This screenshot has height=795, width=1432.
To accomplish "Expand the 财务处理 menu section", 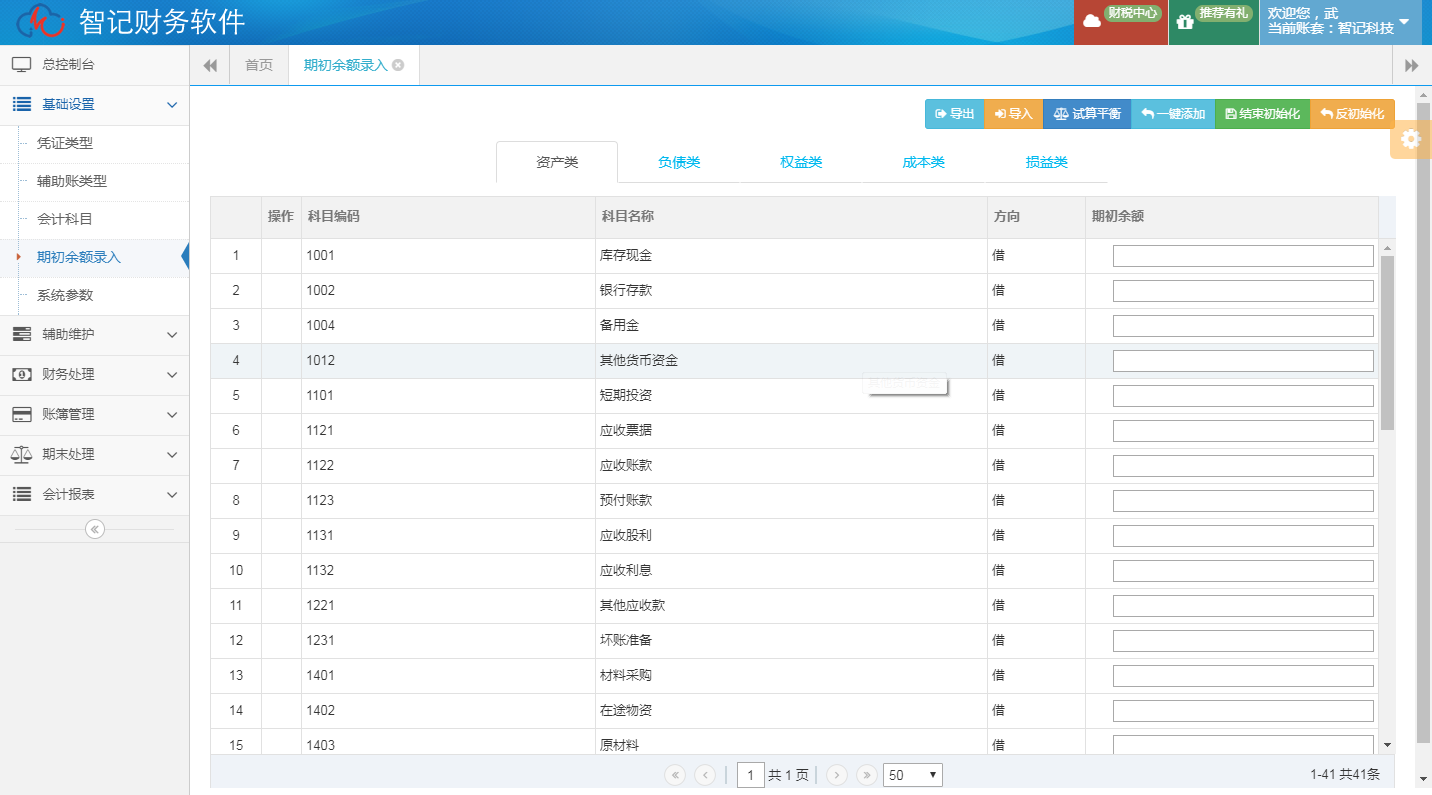I will pyautogui.click(x=94, y=375).
